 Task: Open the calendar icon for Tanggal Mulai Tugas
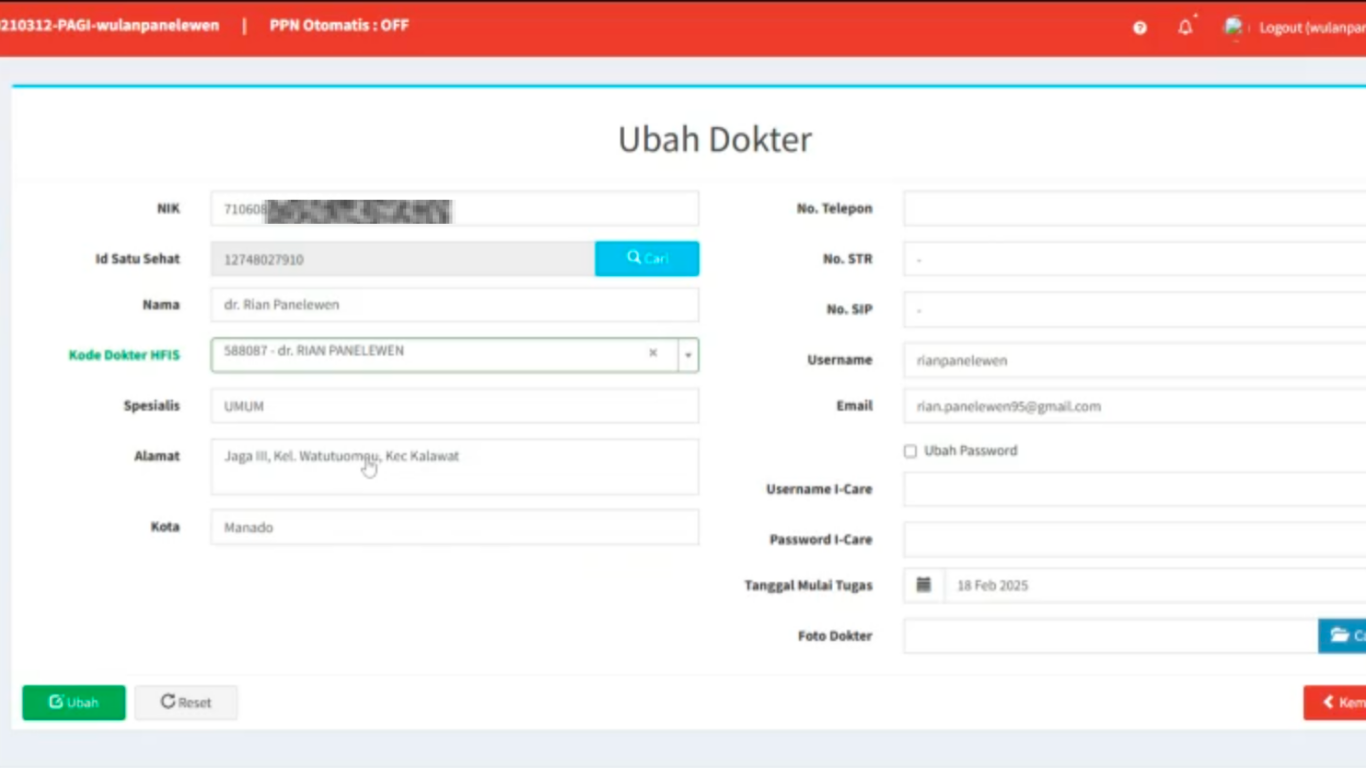pyautogui.click(x=924, y=585)
